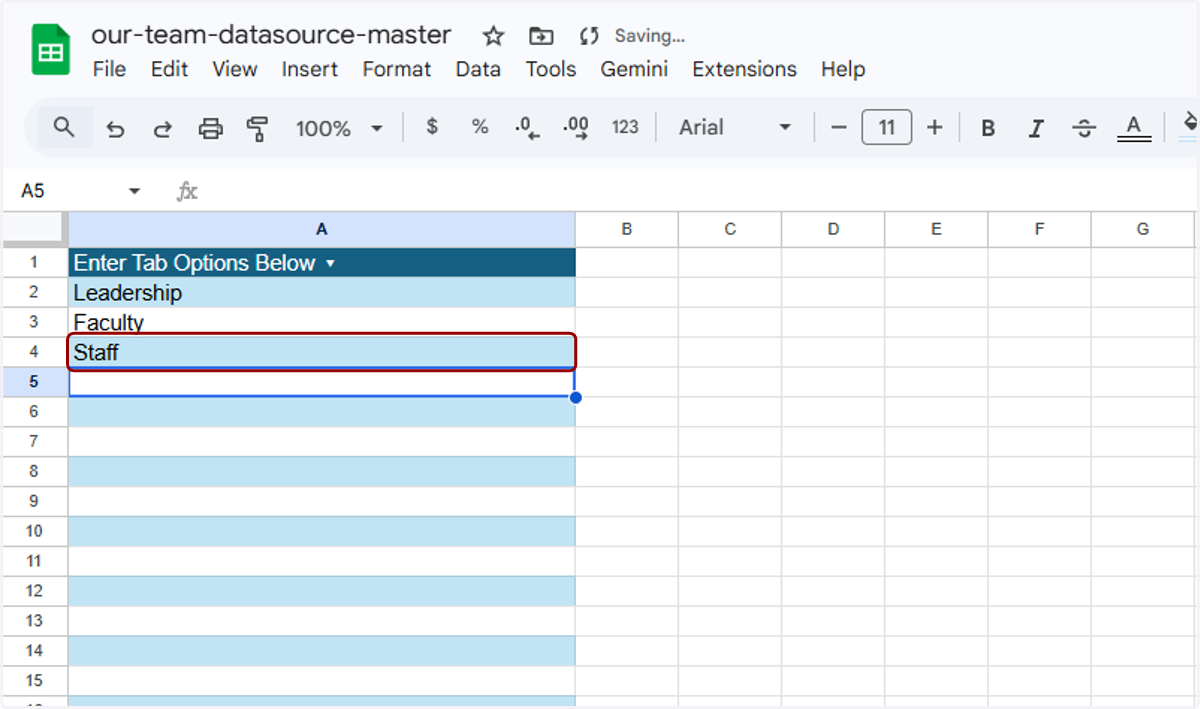1200x709 pixels.
Task: Open the Gemini menu
Action: click(x=634, y=69)
